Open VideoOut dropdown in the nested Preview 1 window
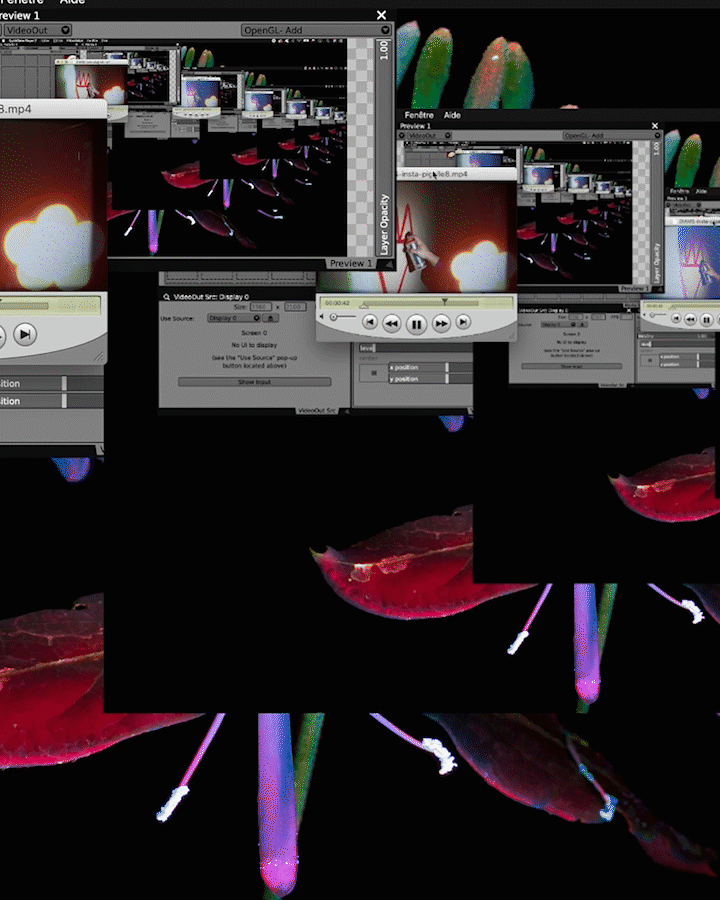This screenshot has height=900, width=720. tap(429, 135)
